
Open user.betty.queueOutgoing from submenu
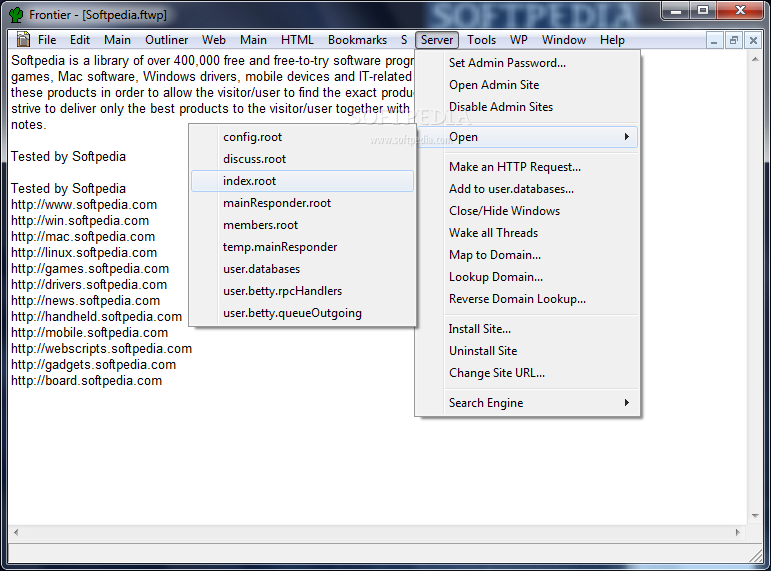click(302, 313)
